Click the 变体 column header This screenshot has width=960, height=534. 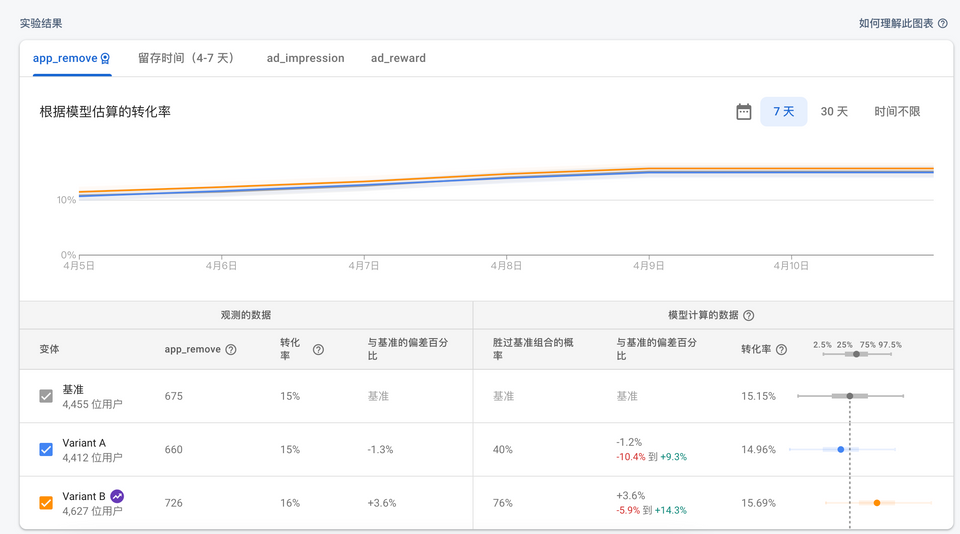[49, 349]
